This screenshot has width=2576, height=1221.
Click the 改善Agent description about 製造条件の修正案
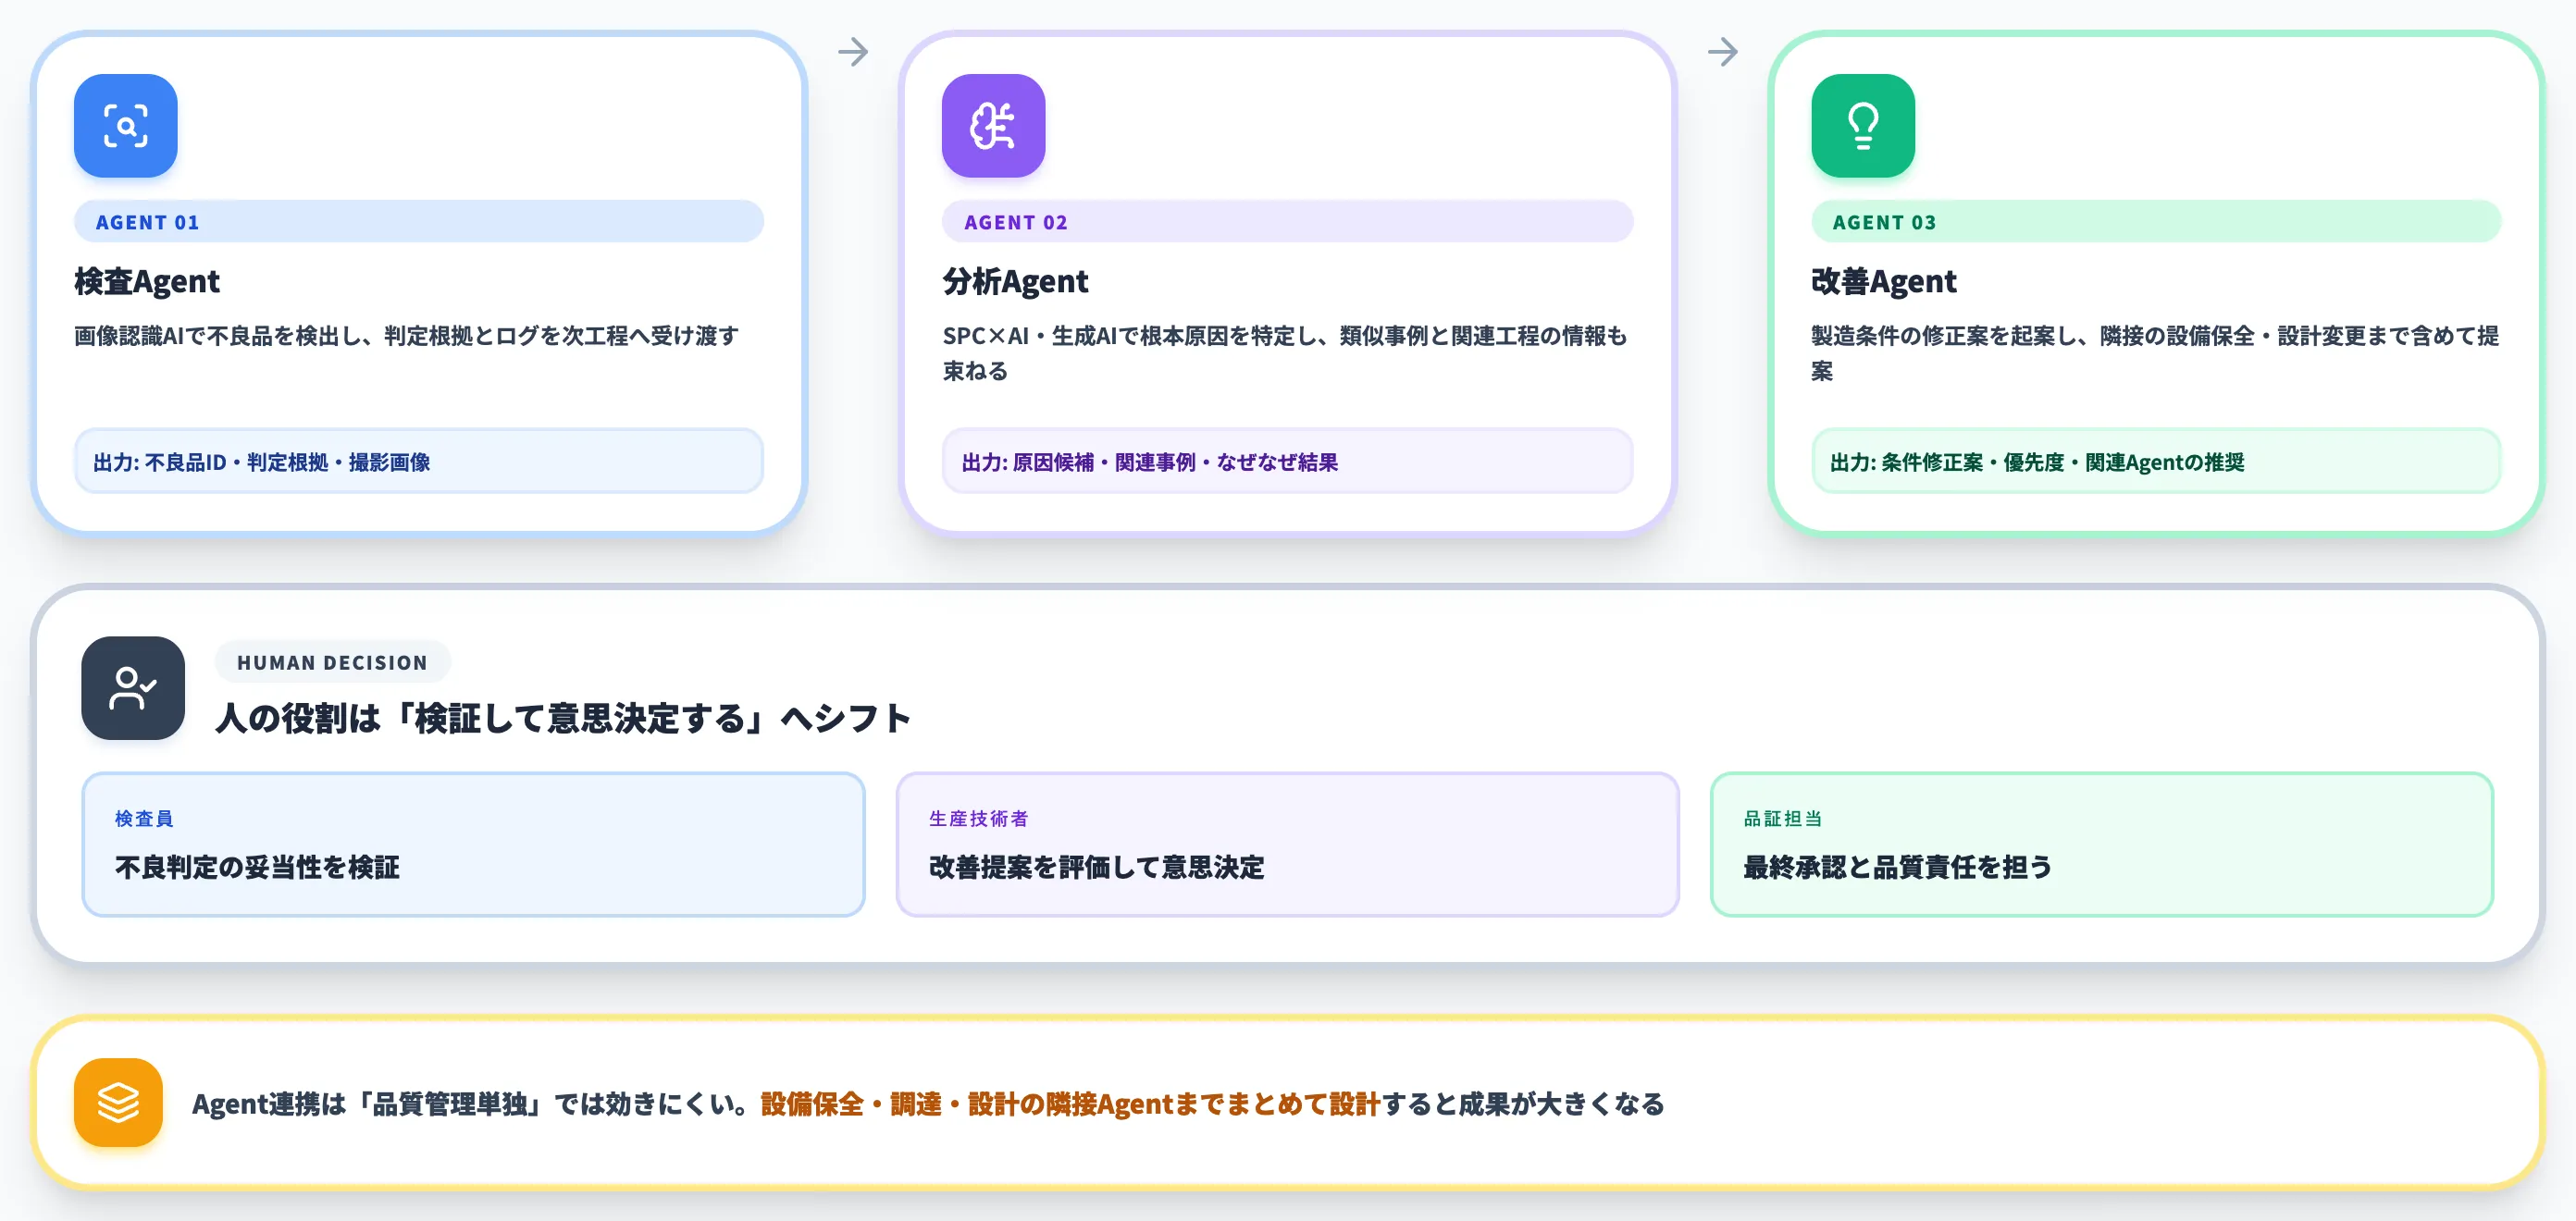2155,353
